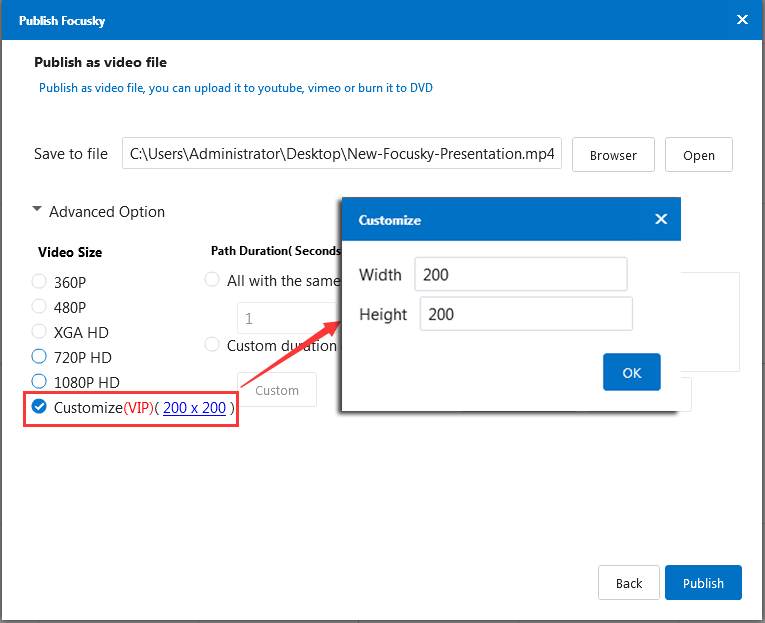Open the 200 x 200 size link
Image resolution: width=765 pixels, height=623 pixels.
pos(194,408)
